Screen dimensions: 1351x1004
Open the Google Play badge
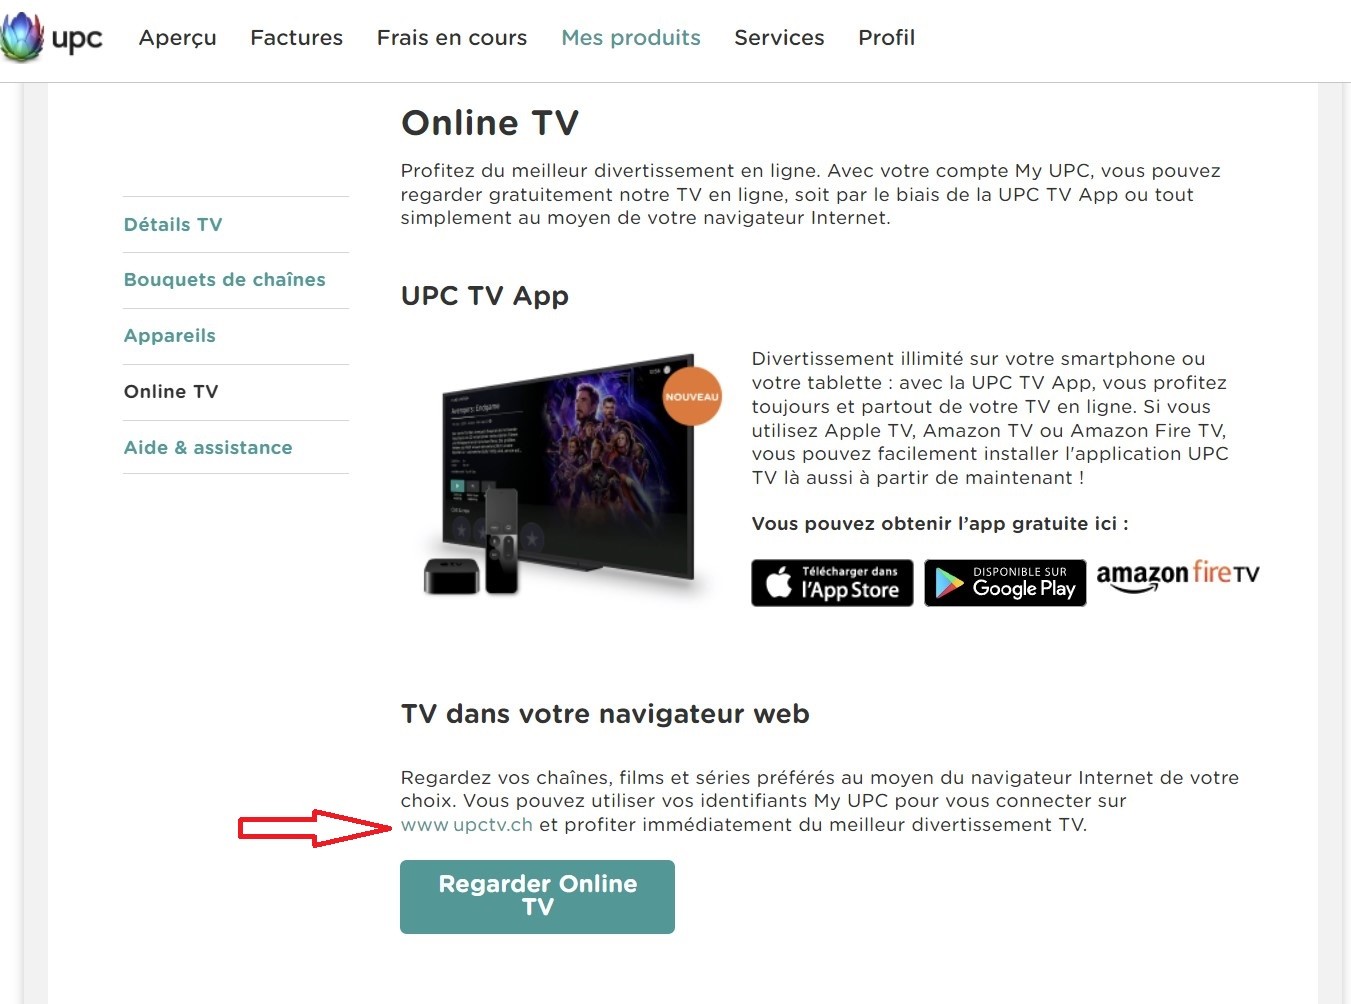(x=1005, y=583)
